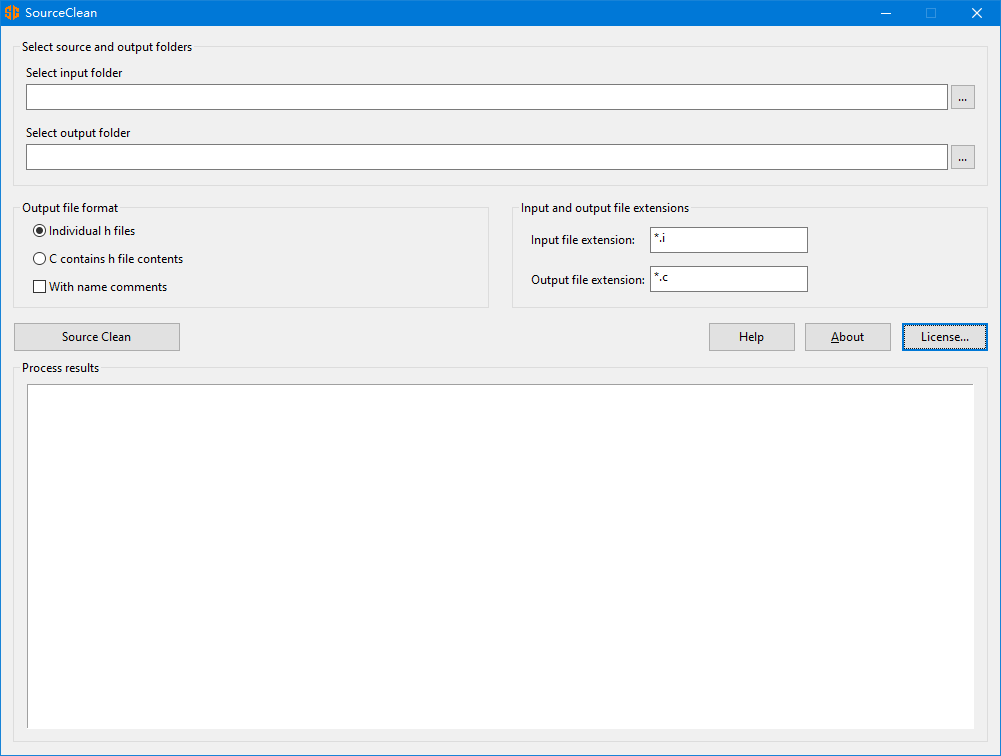
Task: Click the SourceClean app icon in title bar
Action: [12, 13]
